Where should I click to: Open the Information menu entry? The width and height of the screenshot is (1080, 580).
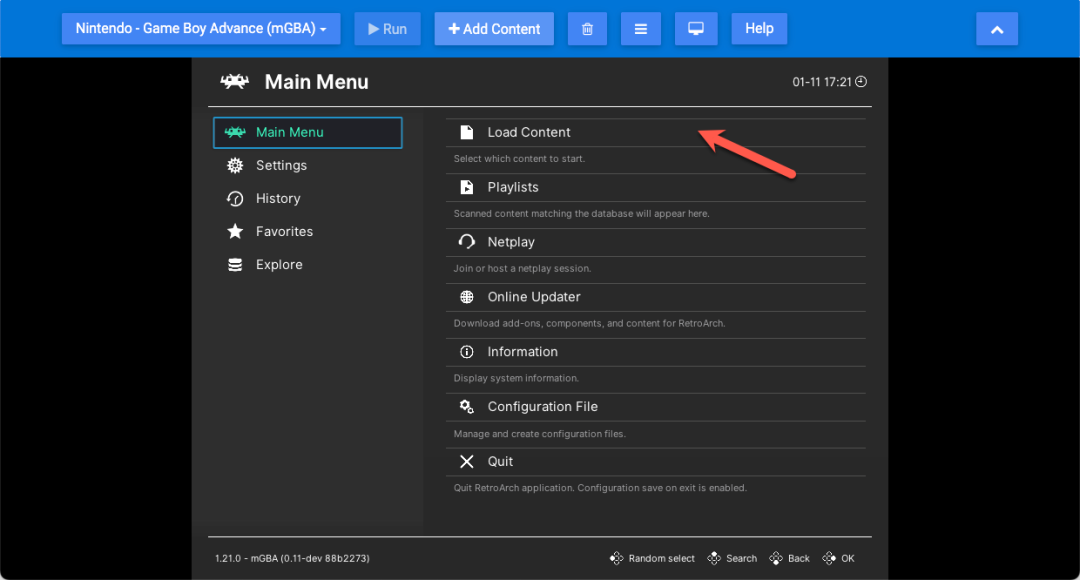point(522,352)
